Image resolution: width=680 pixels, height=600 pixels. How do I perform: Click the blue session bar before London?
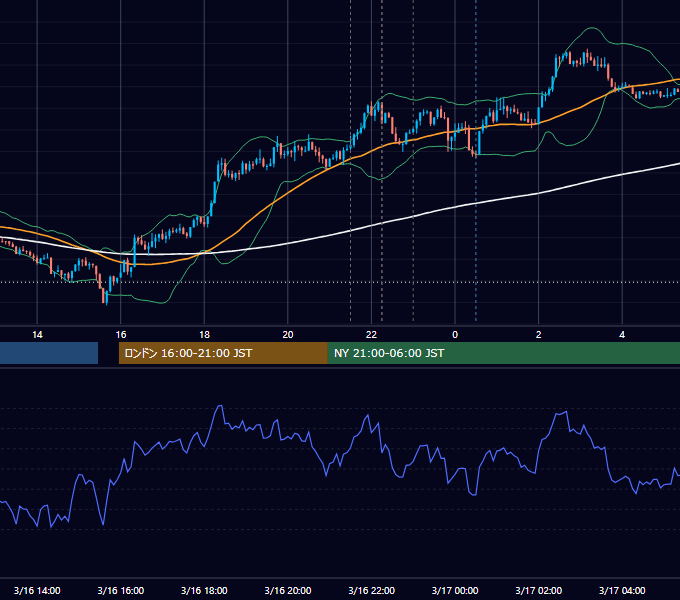(49, 353)
